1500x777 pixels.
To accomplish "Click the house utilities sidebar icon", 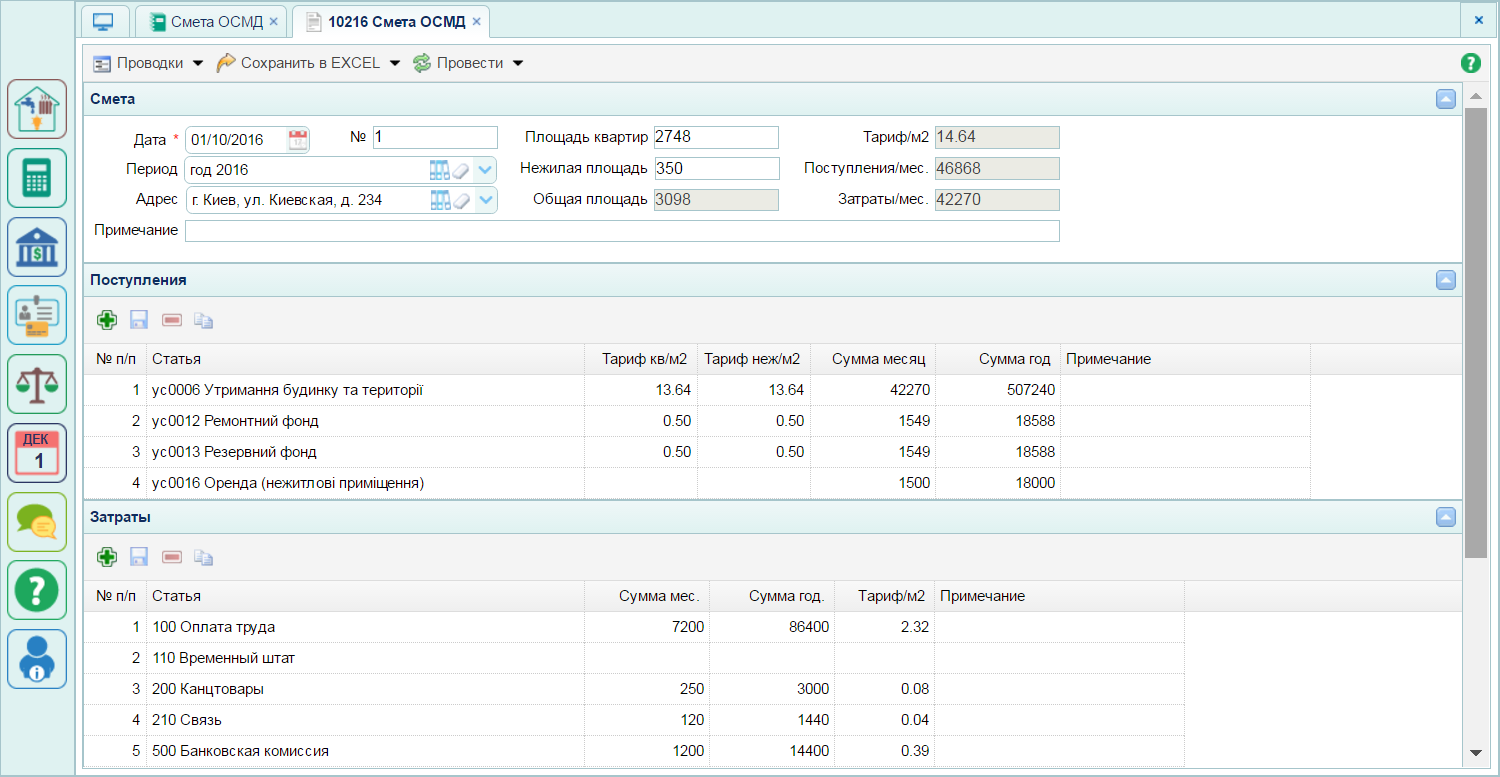I will coord(37,109).
